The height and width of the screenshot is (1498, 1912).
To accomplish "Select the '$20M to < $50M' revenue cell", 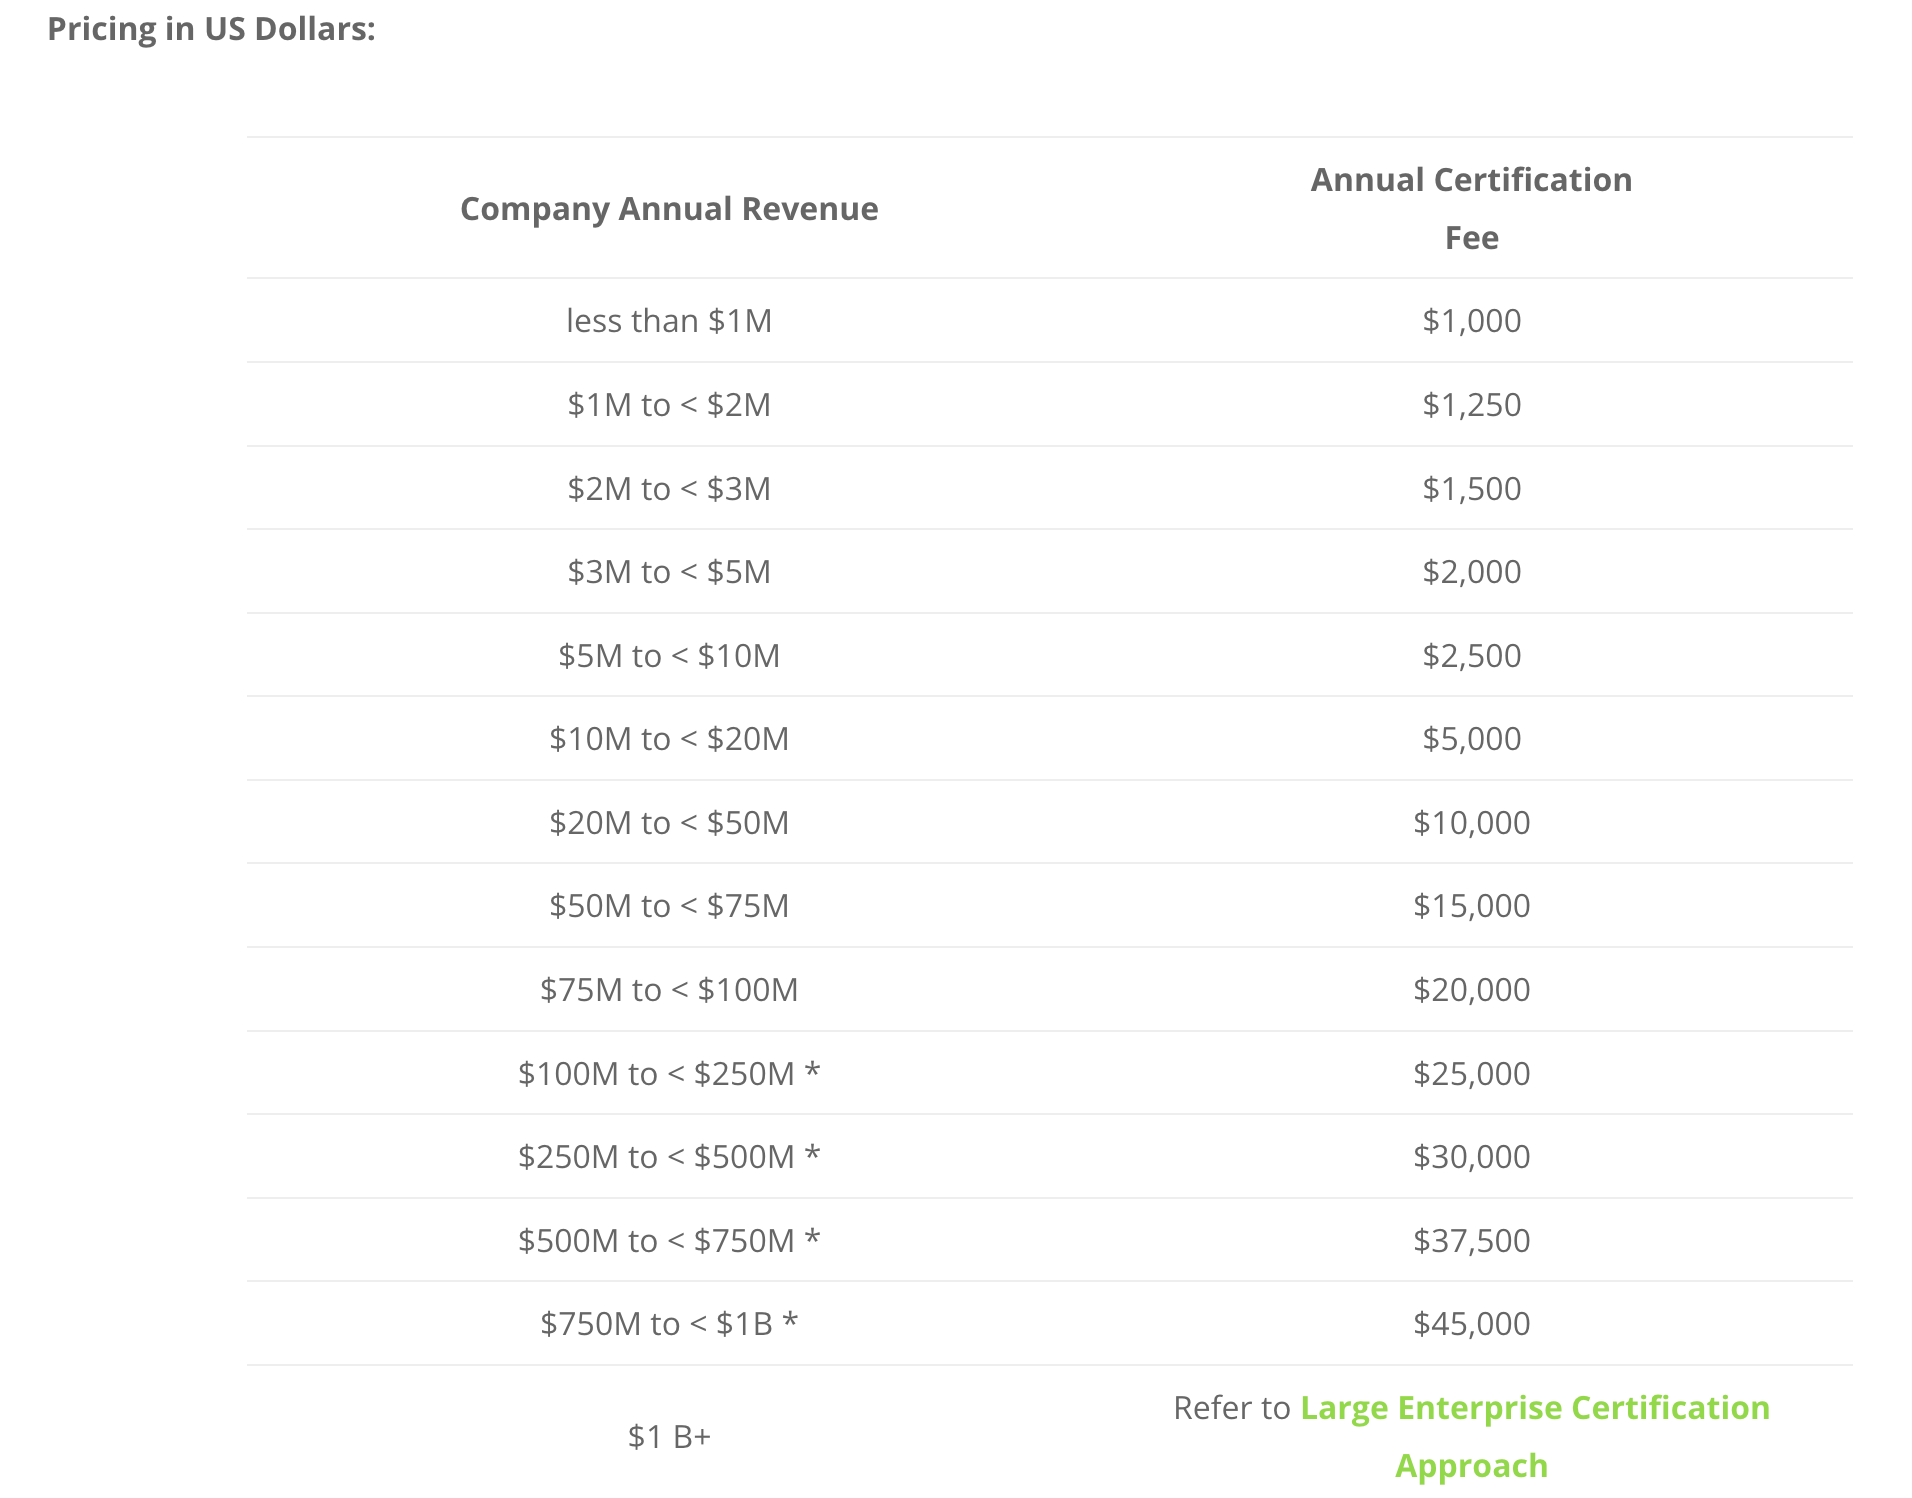I will pyautogui.click(x=669, y=823).
